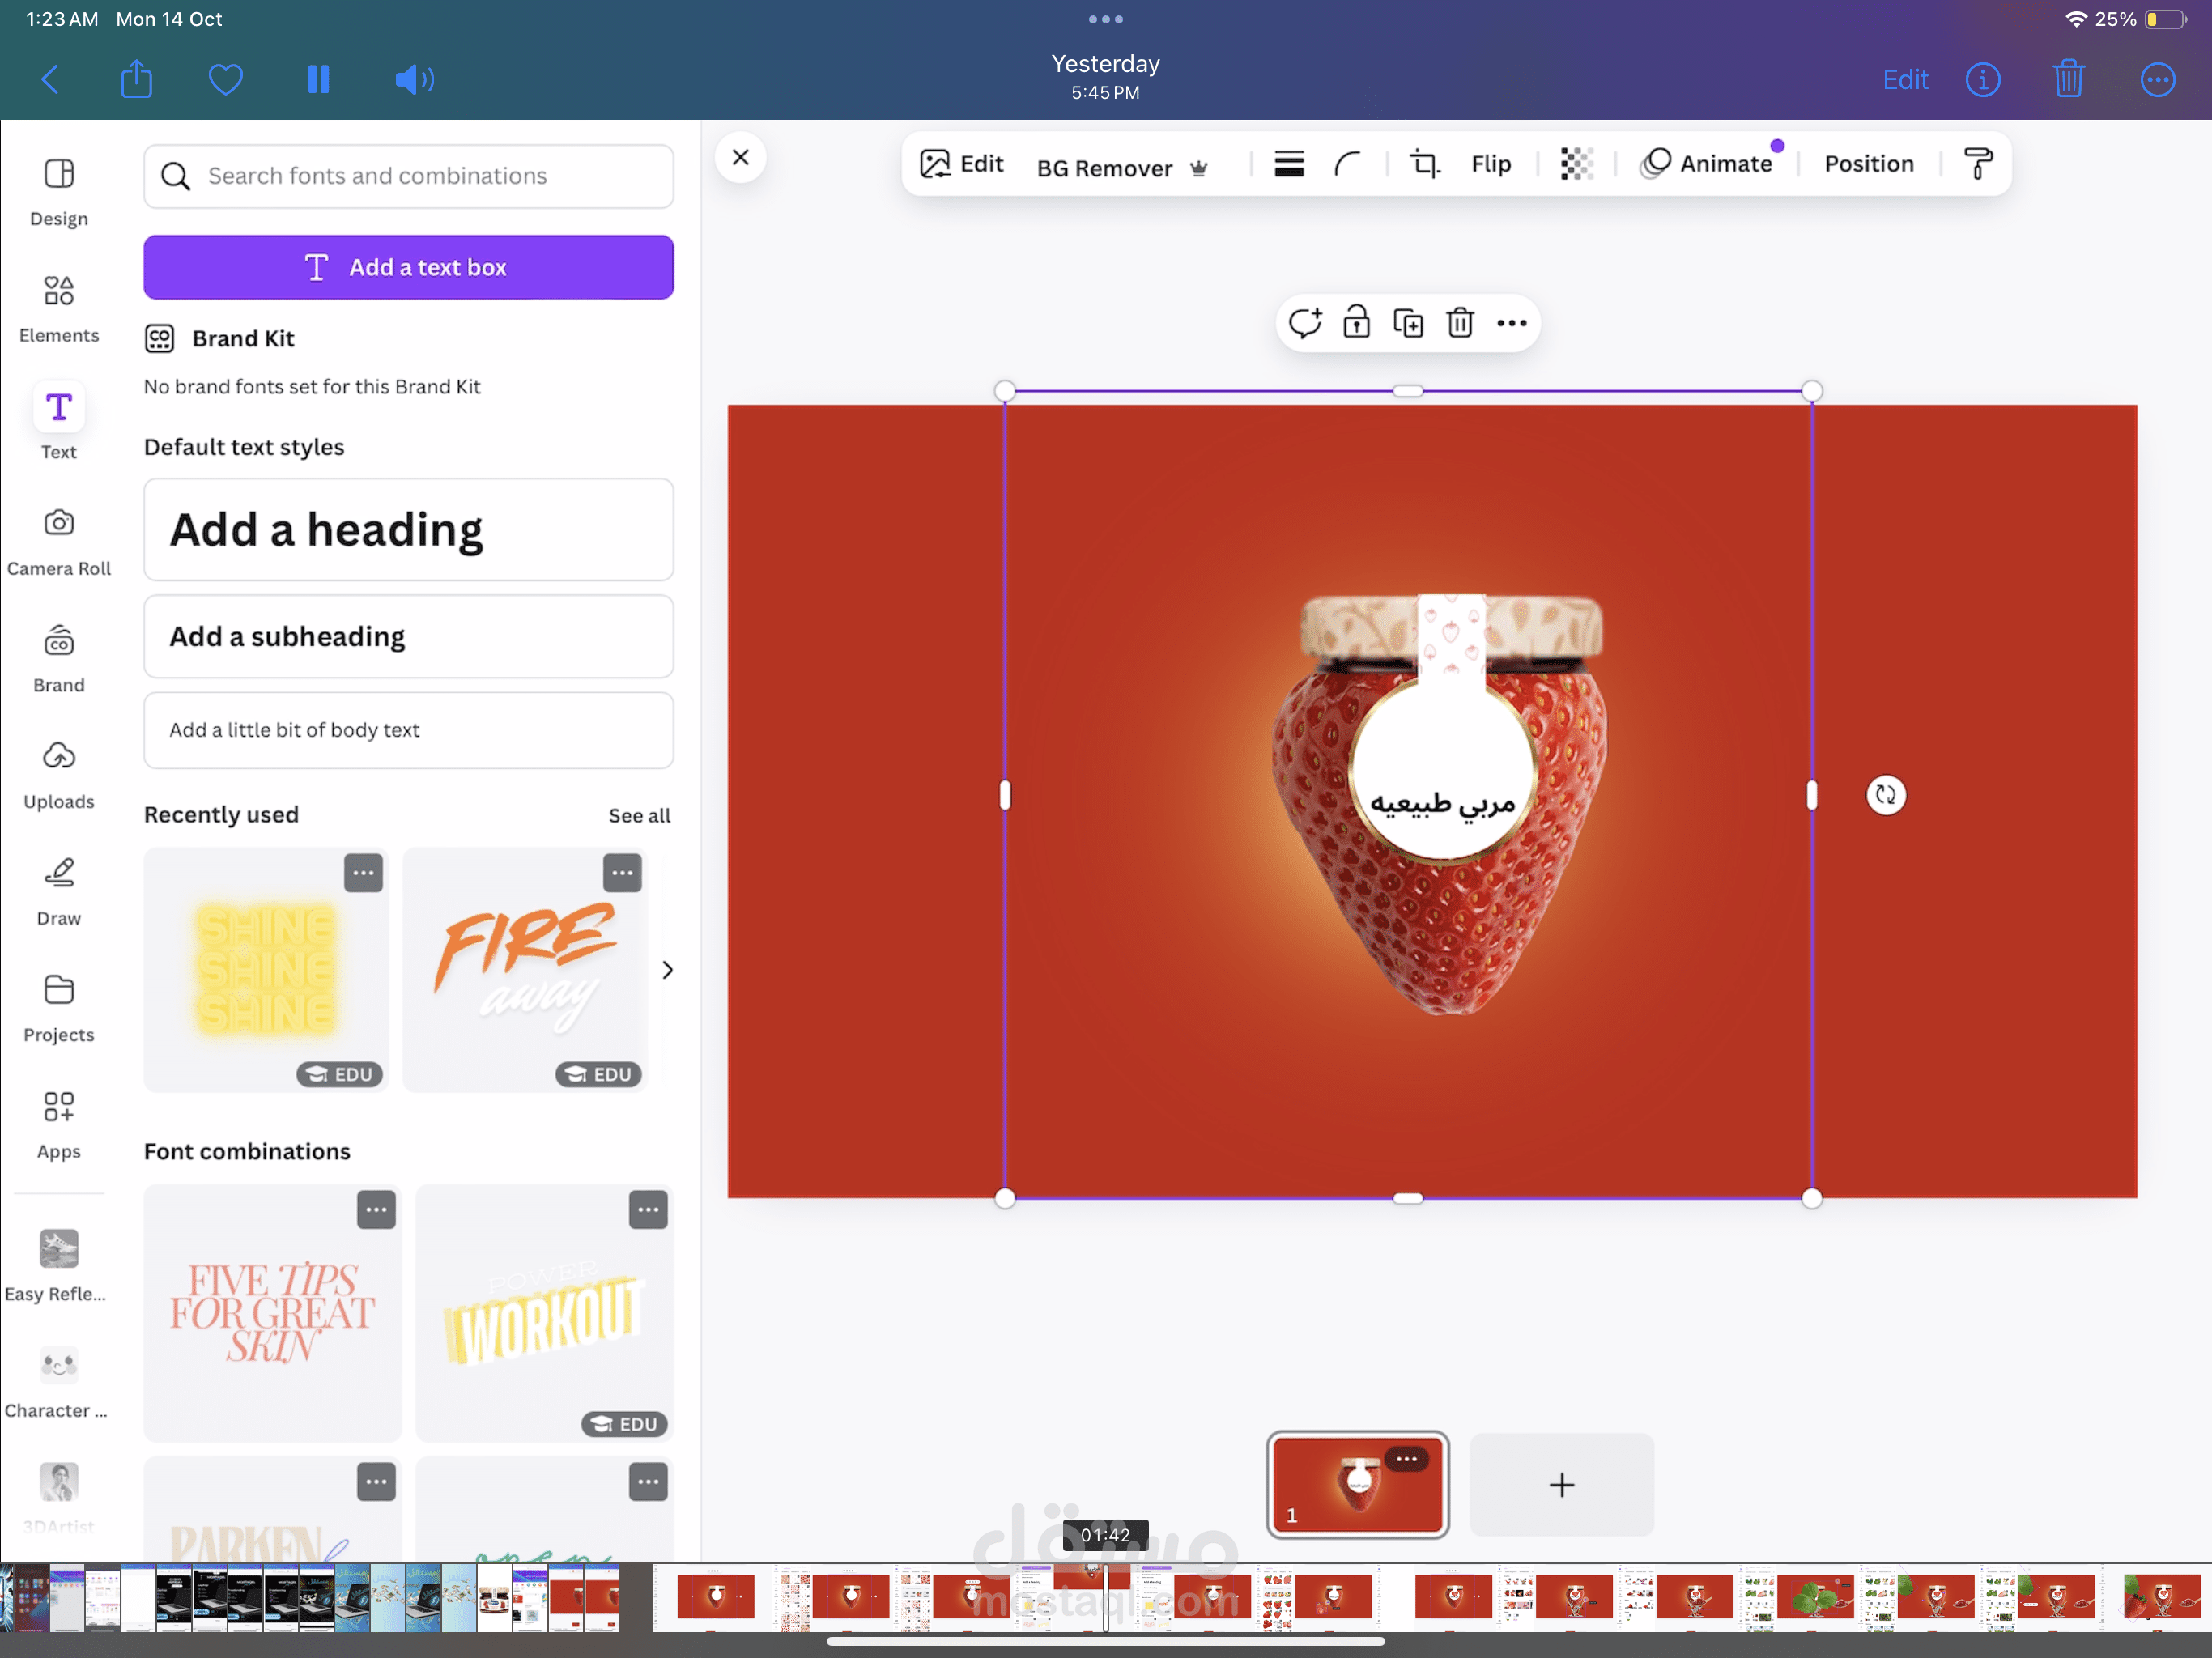2212x1658 pixels.
Task: Expand recently used fonts with arrow
Action: (x=667, y=970)
